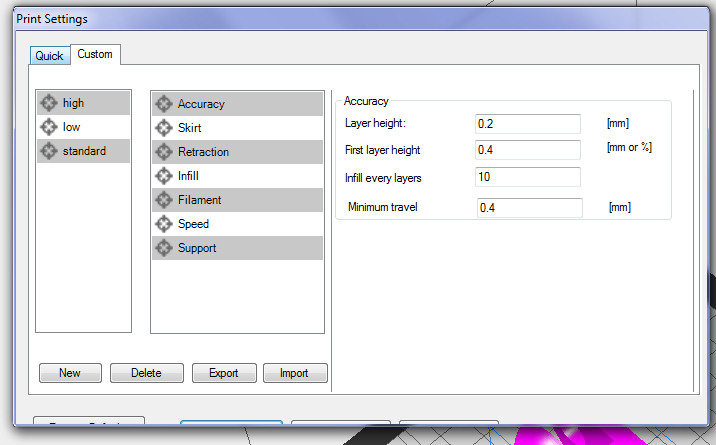716x445 pixels.
Task: Click the Delete button
Action: point(147,373)
